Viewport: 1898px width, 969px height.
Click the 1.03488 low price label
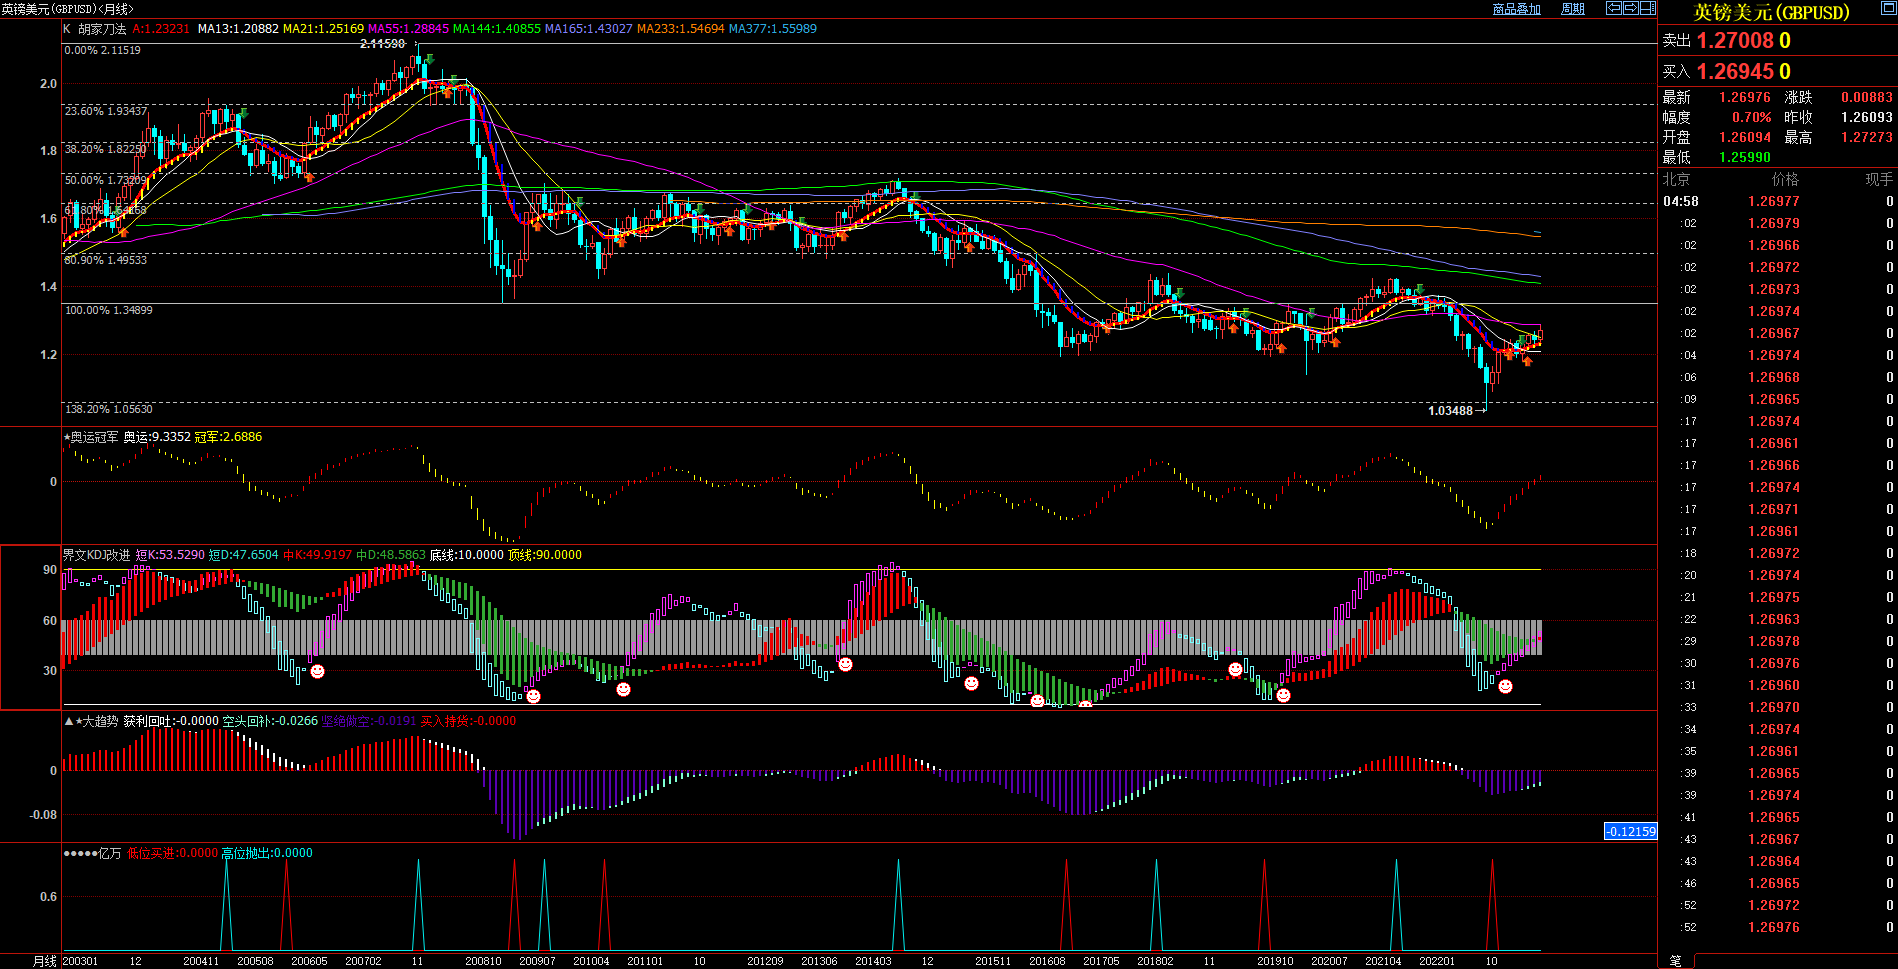[1450, 411]
